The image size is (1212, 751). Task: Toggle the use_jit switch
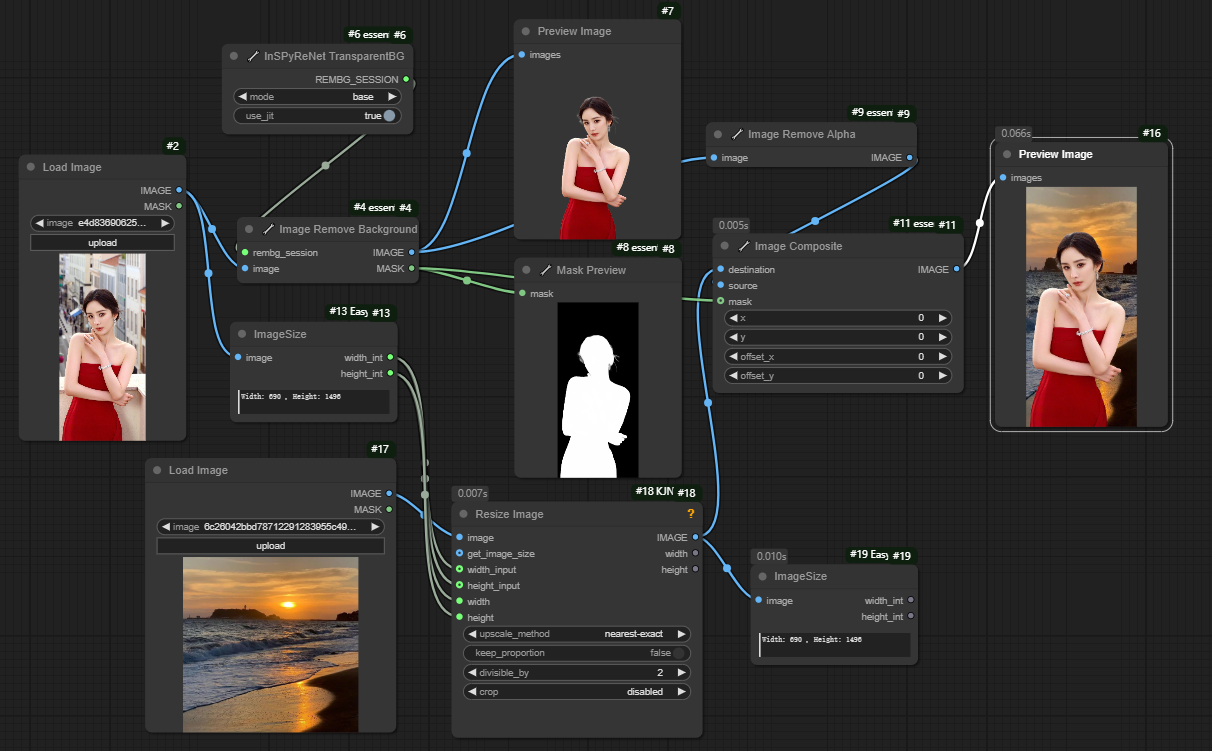pyautogui.click(x=388, y=116)
